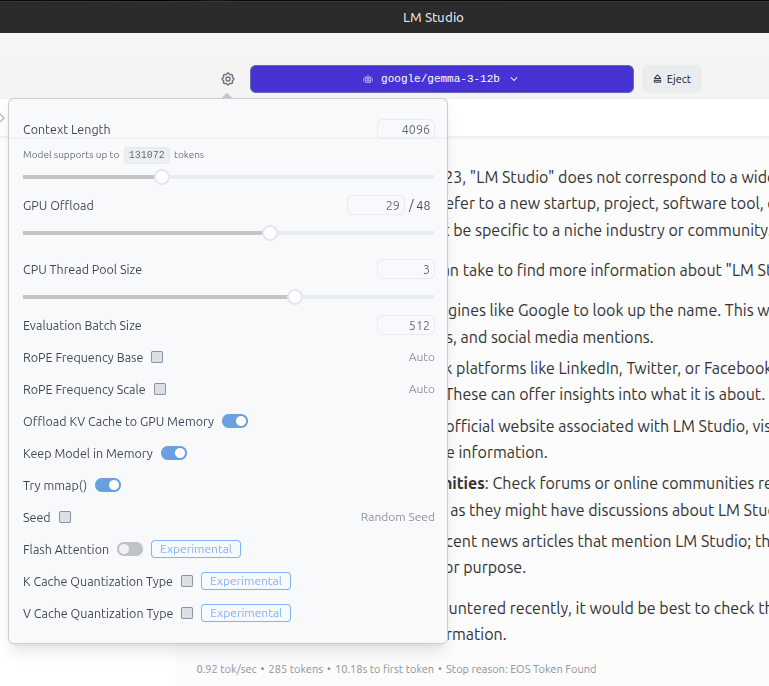Disable Keep Model in Memory switch
This screenshot has height=686, width=769.
click(x=174, y=453)
